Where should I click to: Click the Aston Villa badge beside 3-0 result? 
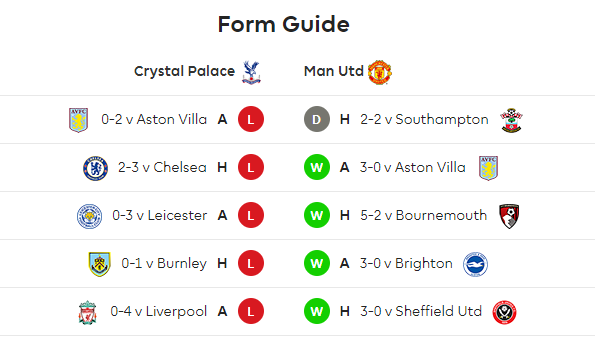(488, 168)
